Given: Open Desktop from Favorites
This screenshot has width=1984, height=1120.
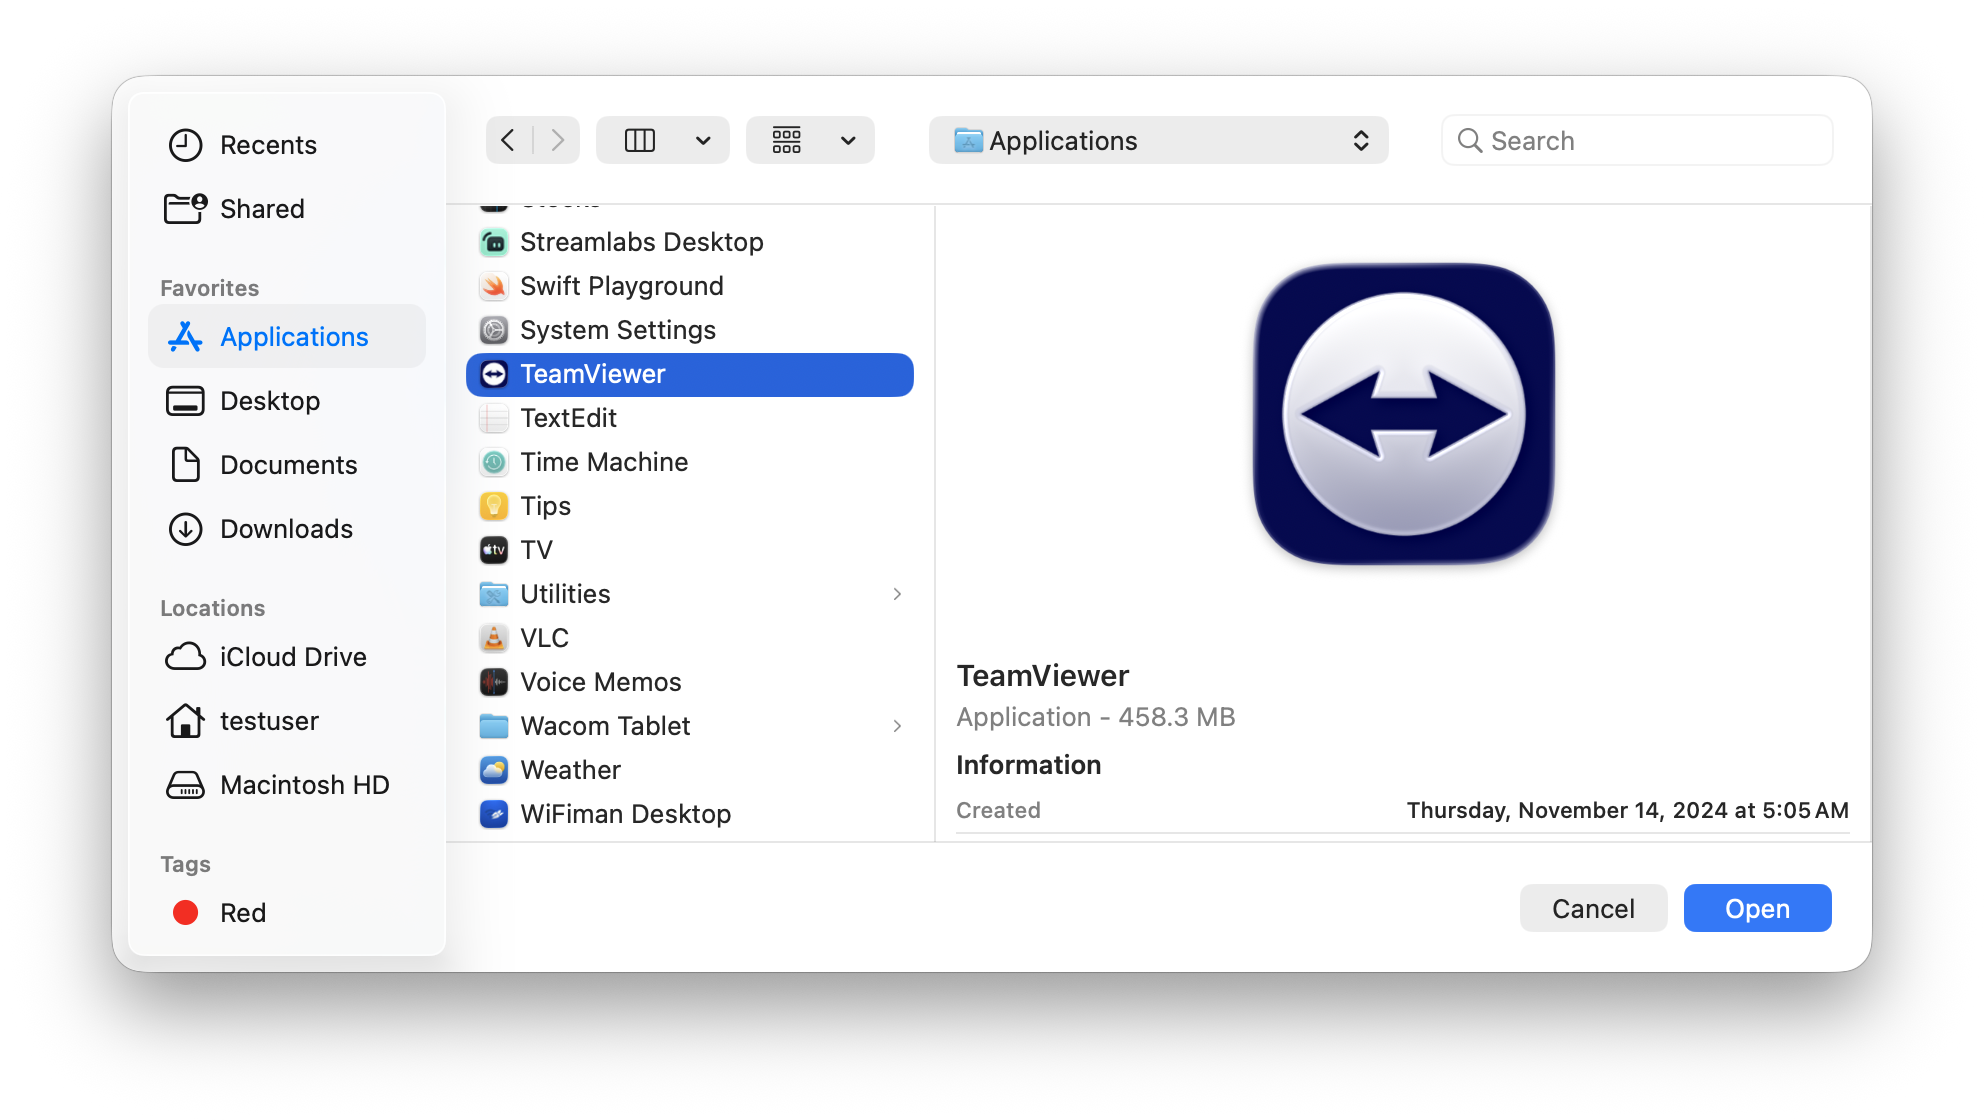Looking at the screenshot, I should [287, 401].
